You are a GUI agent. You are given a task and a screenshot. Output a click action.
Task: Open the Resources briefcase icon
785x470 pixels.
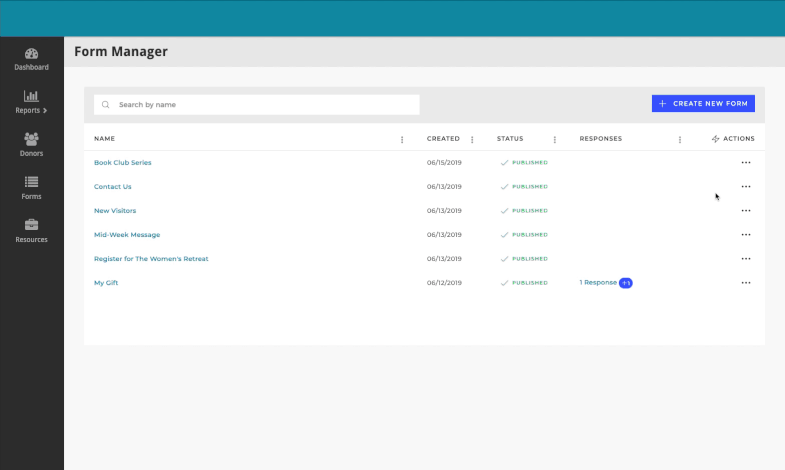[31, 225]
